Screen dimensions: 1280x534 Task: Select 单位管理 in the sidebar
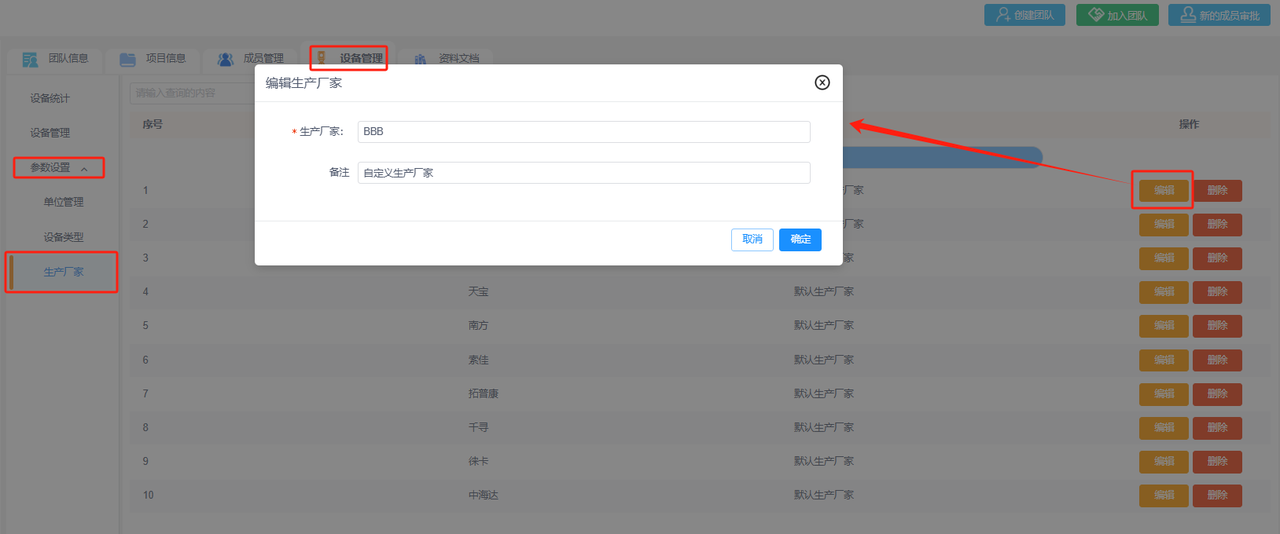tap(63, 202)
